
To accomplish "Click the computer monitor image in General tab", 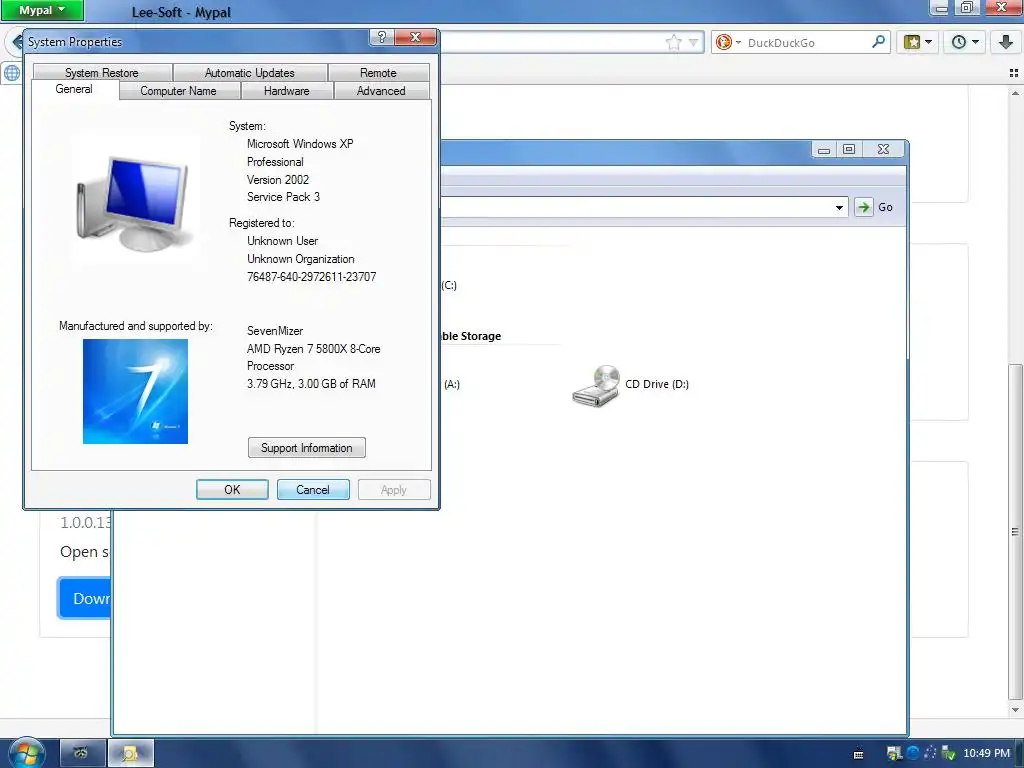I will (135, 204).
